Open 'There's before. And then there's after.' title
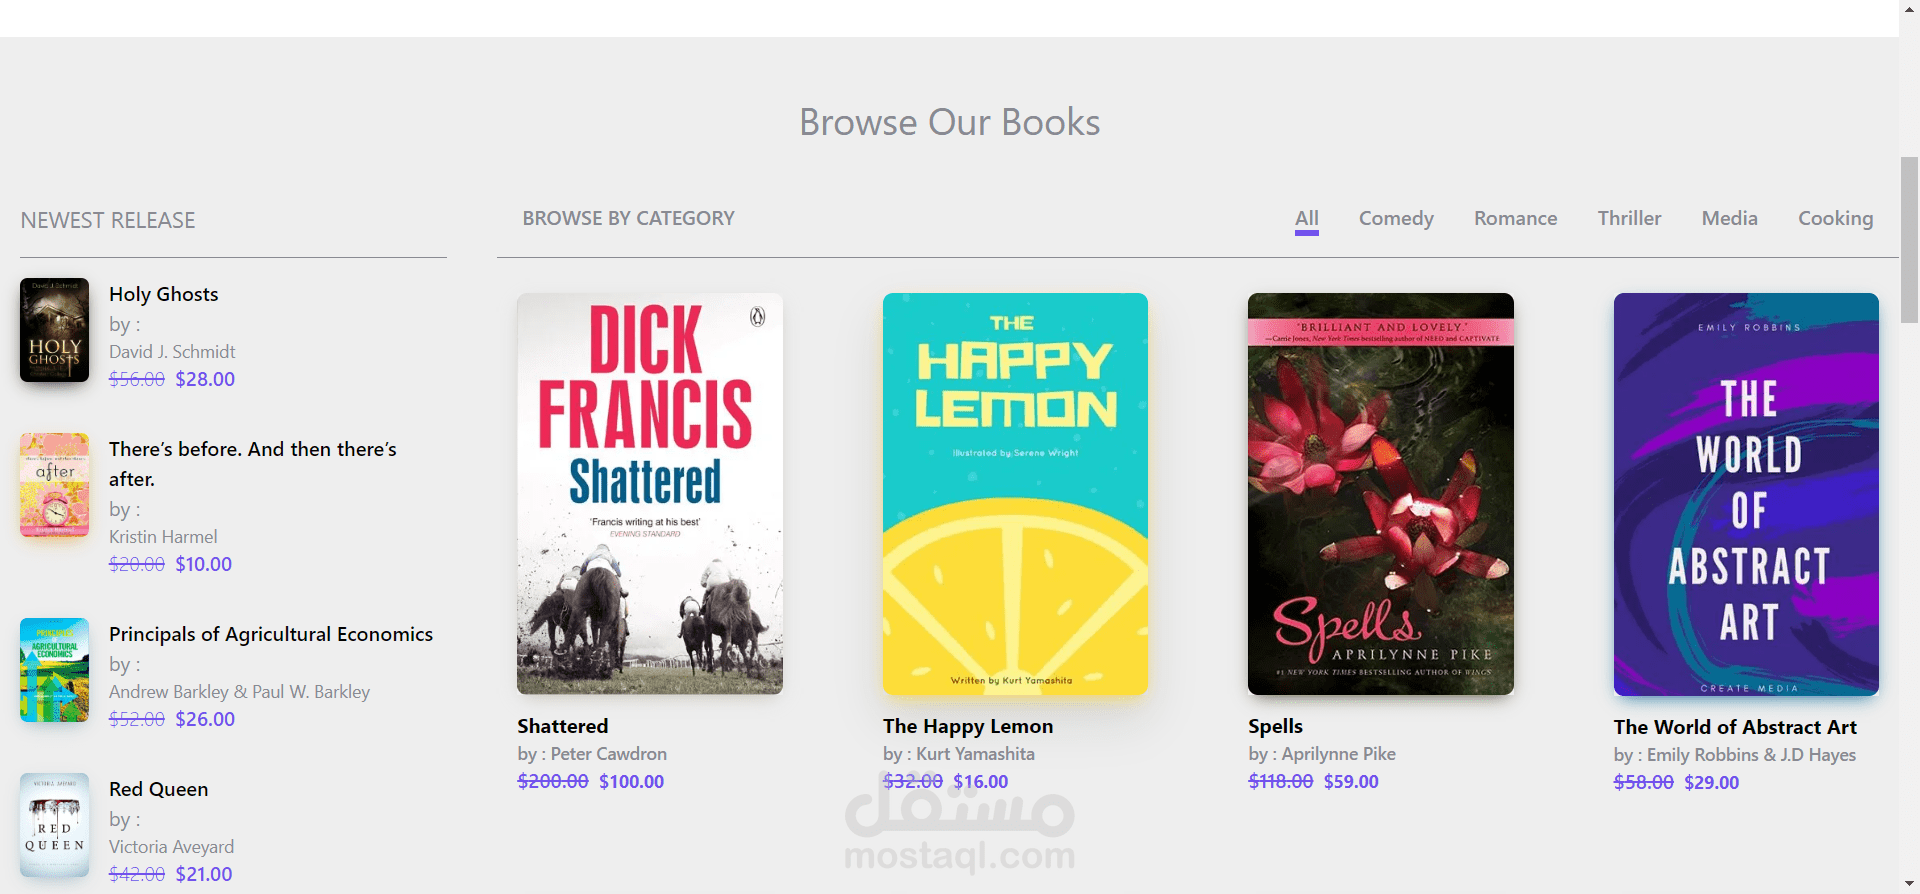 pyautogui.click(x=253, y=464)
